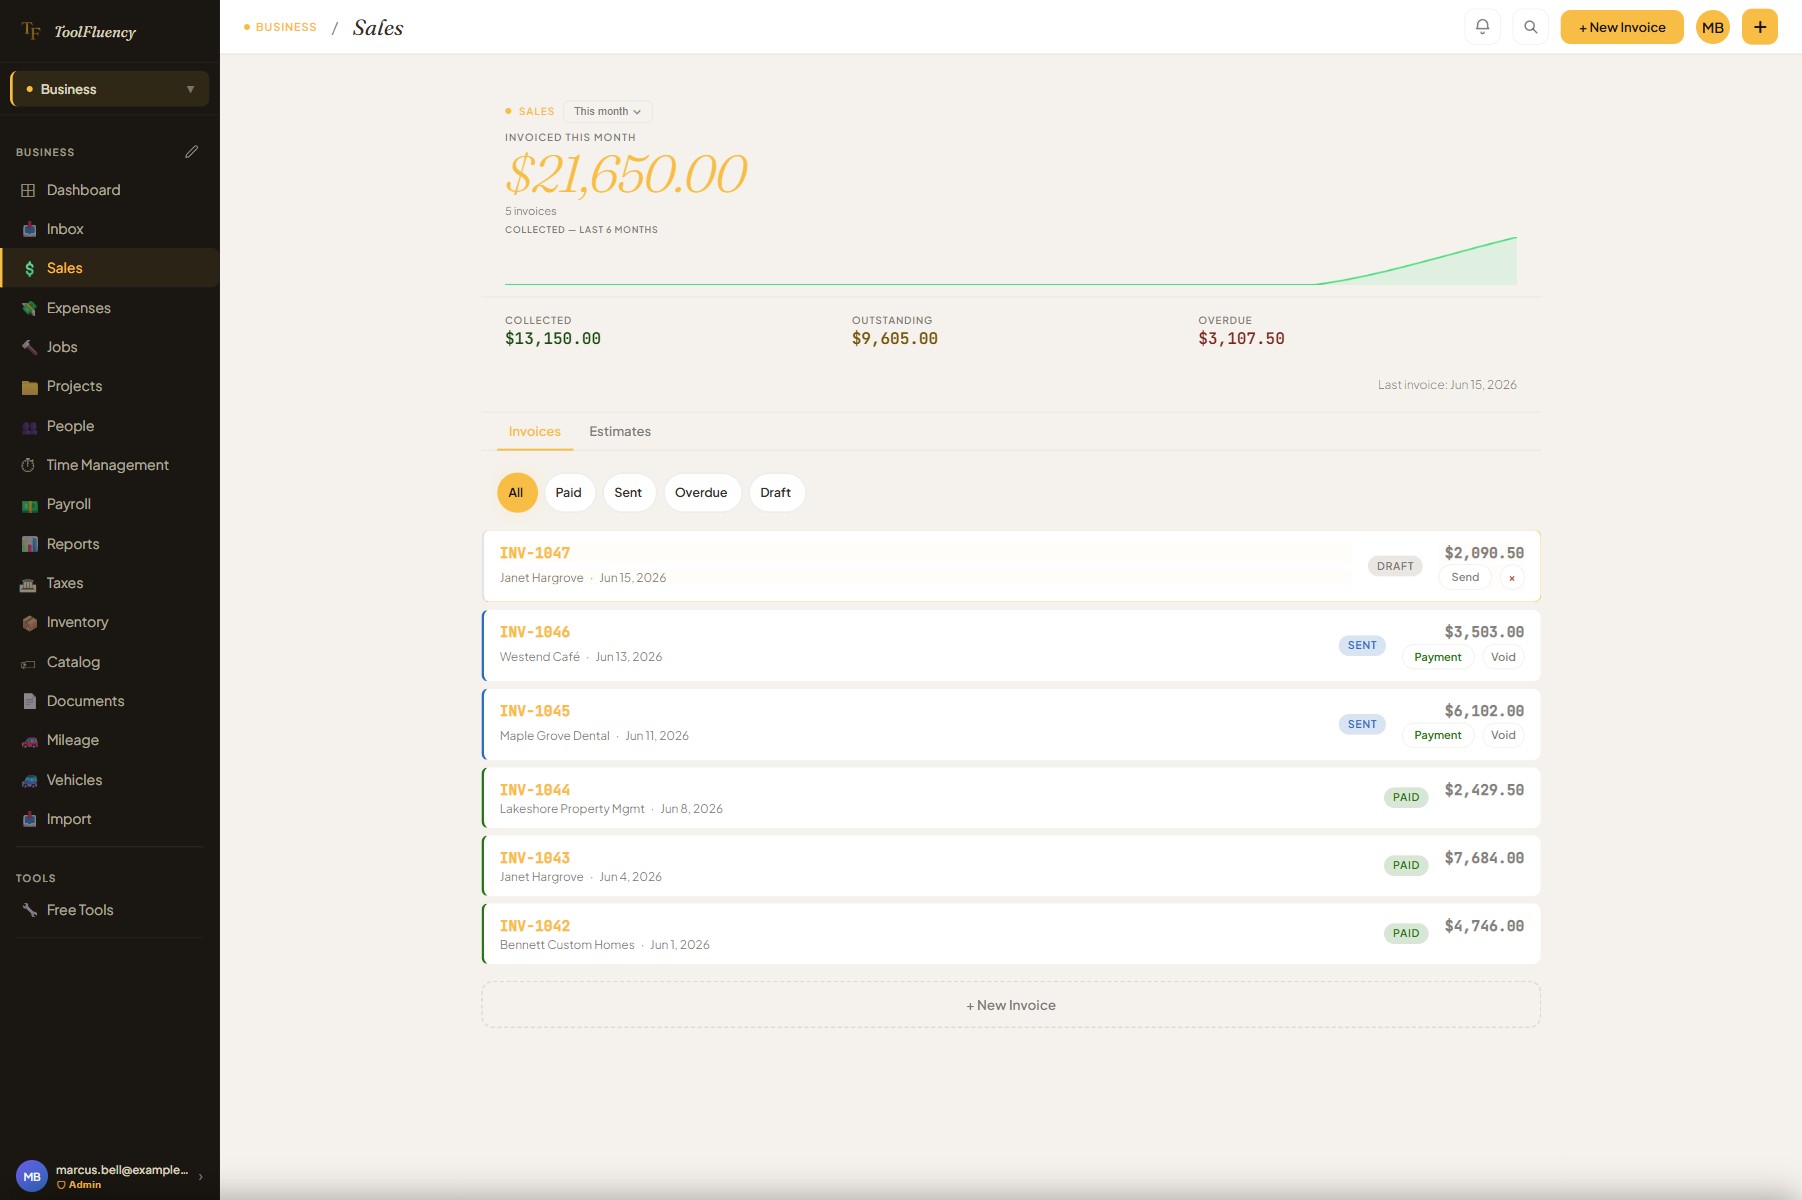Open Time Management in the sidebar
The height and width of the screenshot is (1200, 1802).
coord(110,465)
